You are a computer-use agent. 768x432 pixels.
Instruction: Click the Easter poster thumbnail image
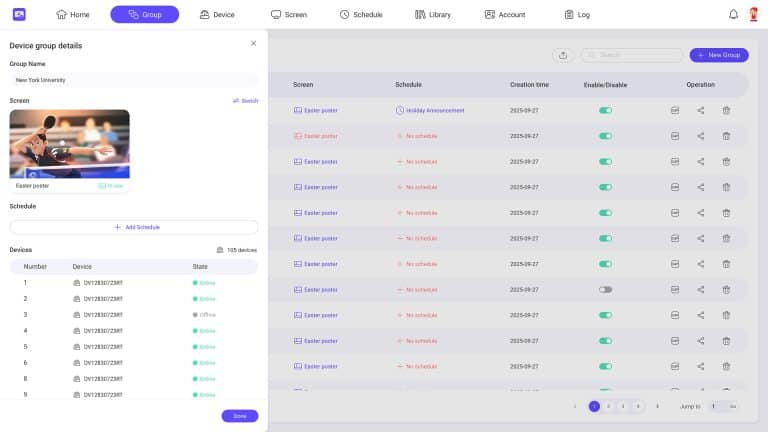click(69, 143)
